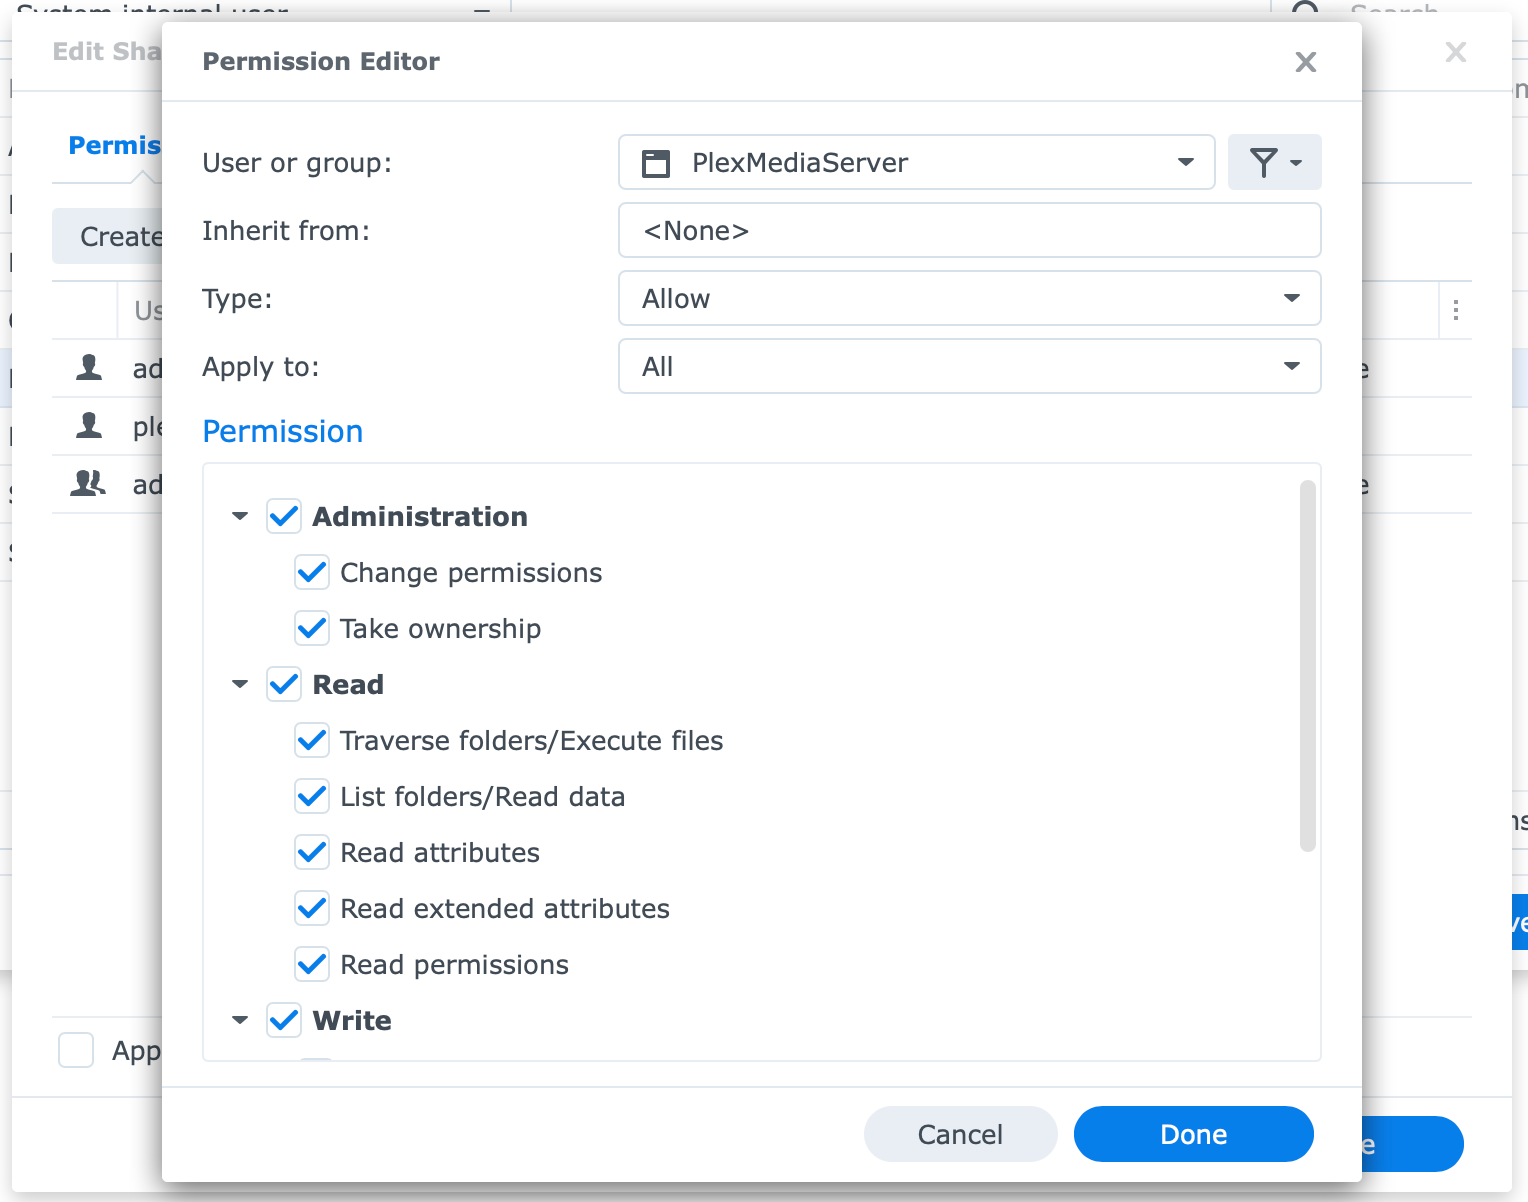Click the three-dot column options icon
The height and width of the screenshot is (1202, 1528).
(x=1456, y=310)
